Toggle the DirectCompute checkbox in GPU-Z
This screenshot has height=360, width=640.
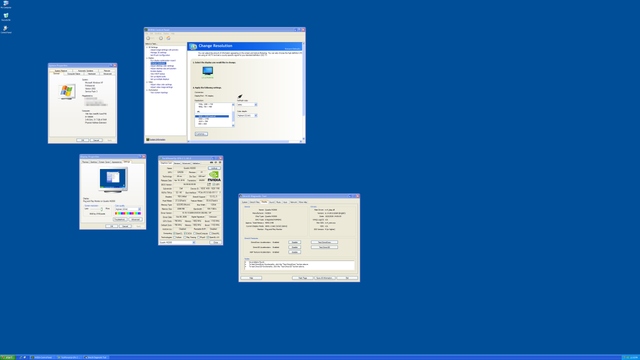[x=194, y=233]
